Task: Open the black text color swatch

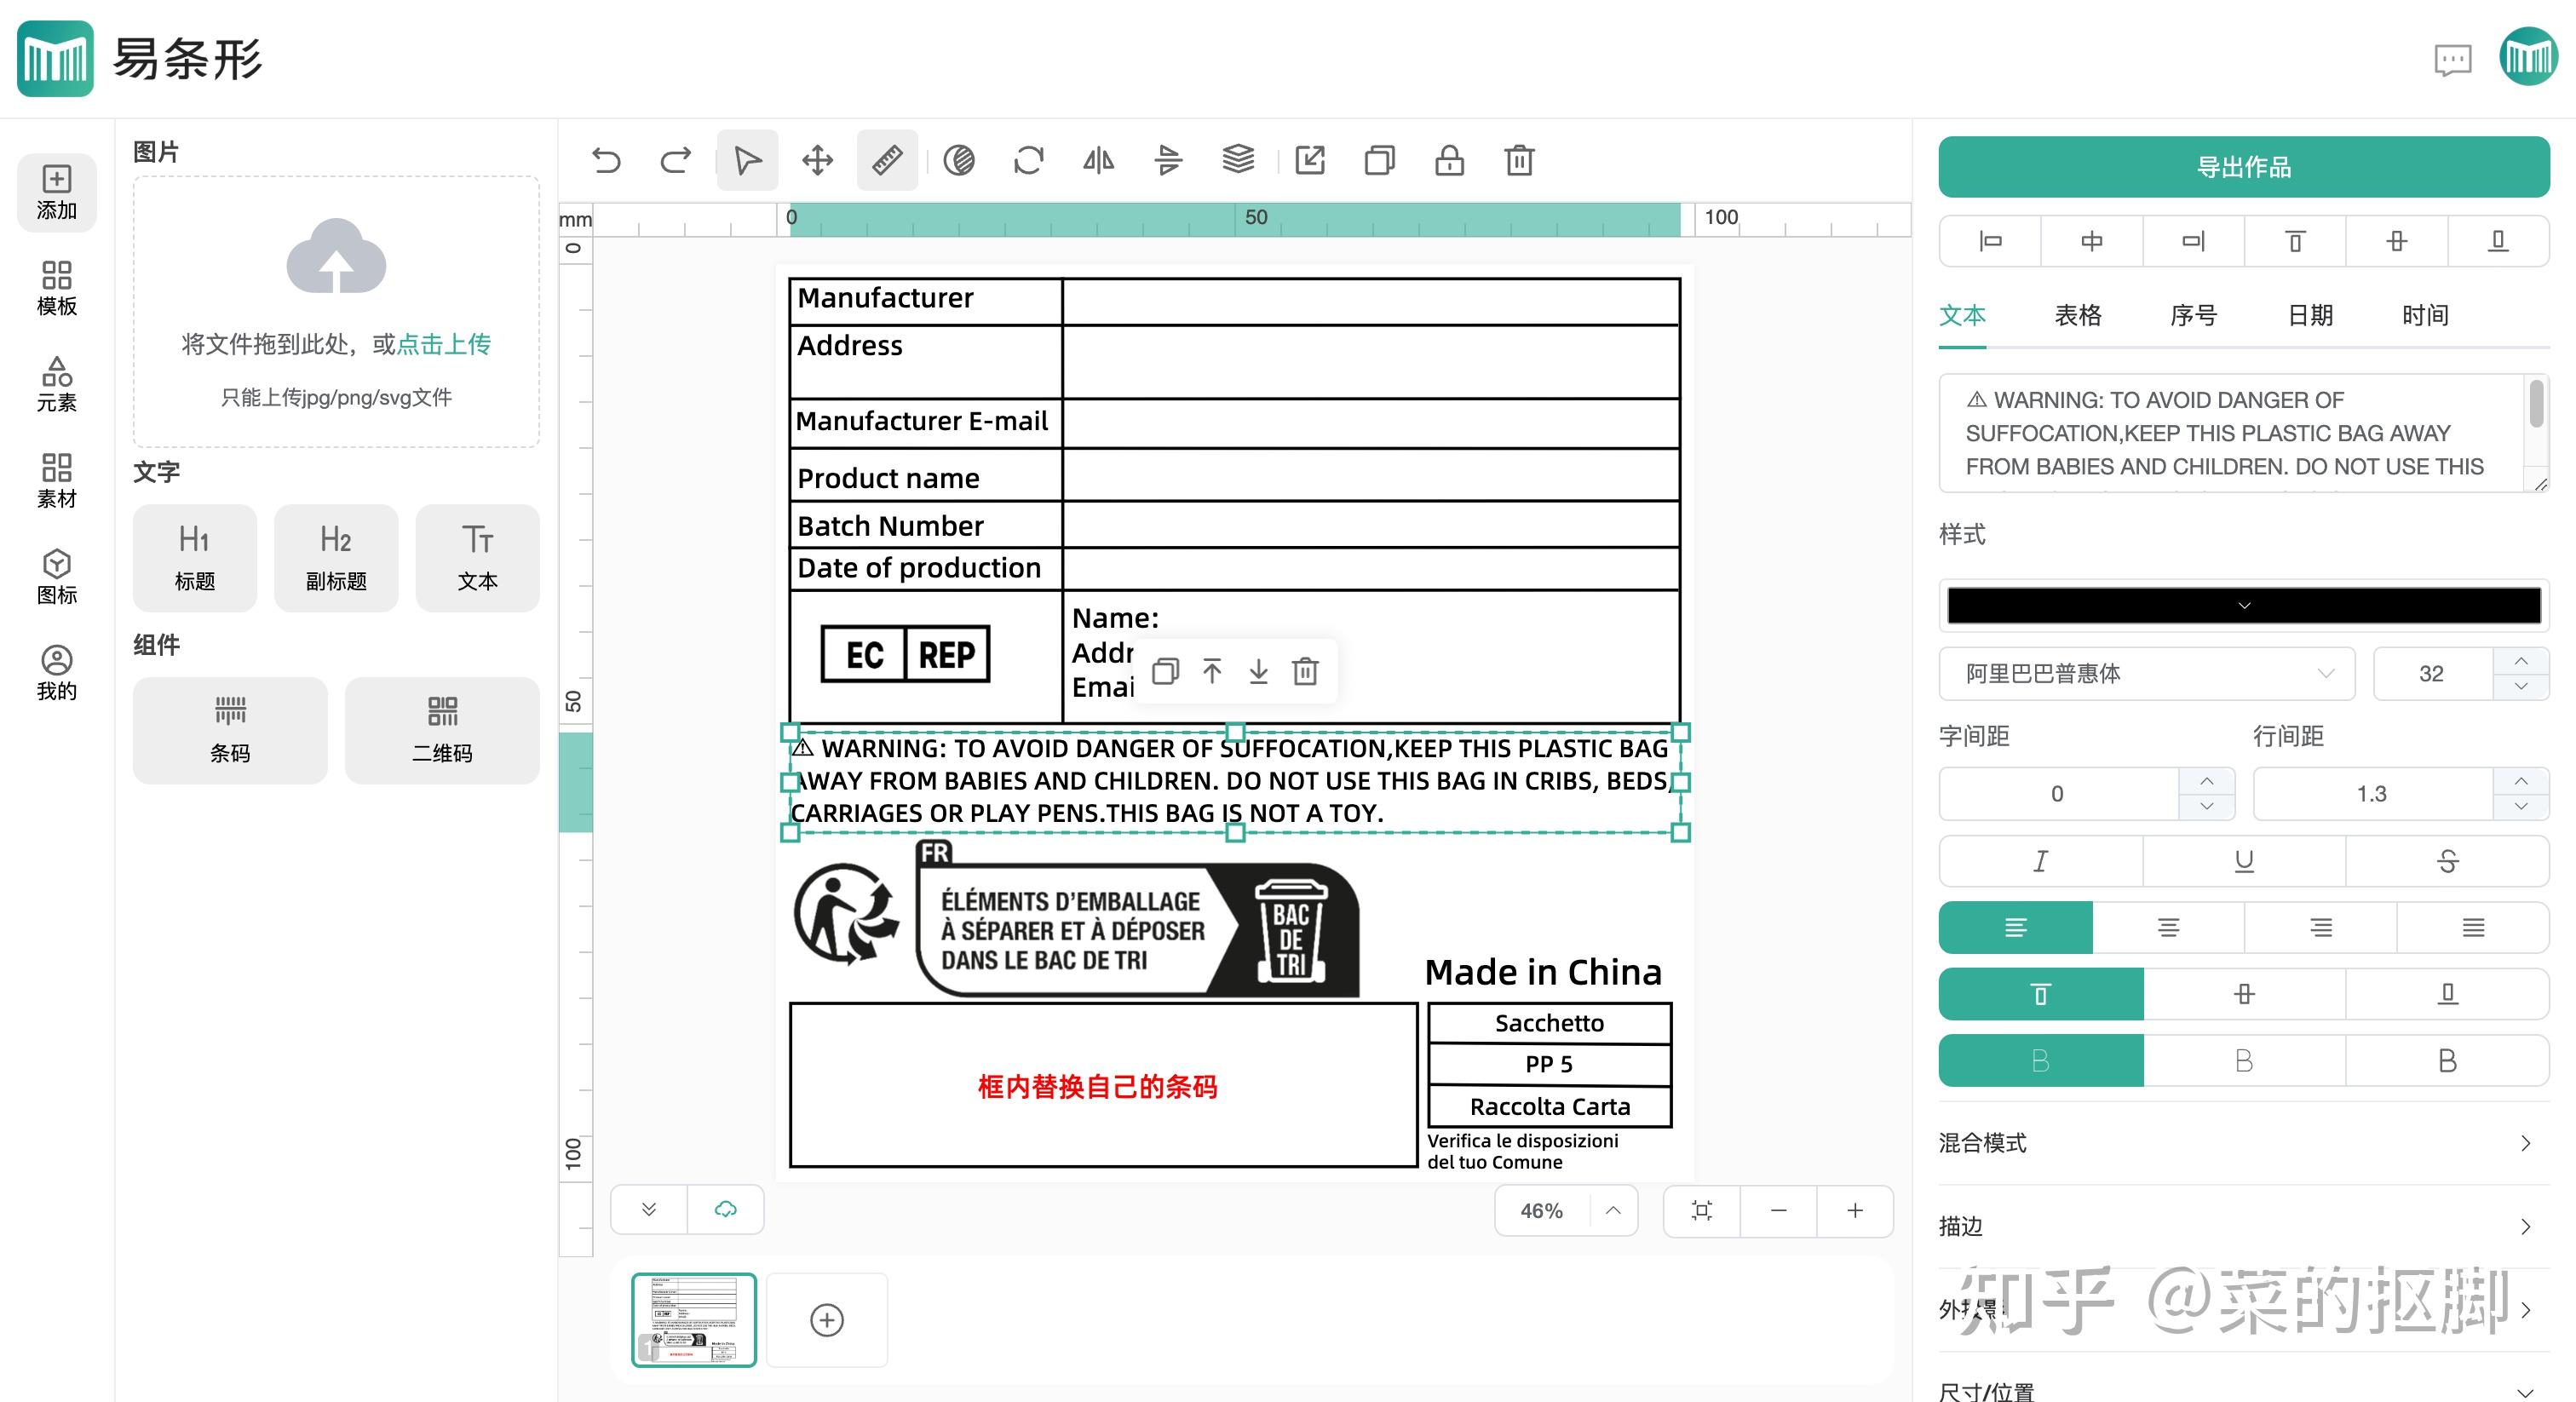Action: coord(2243,605)
